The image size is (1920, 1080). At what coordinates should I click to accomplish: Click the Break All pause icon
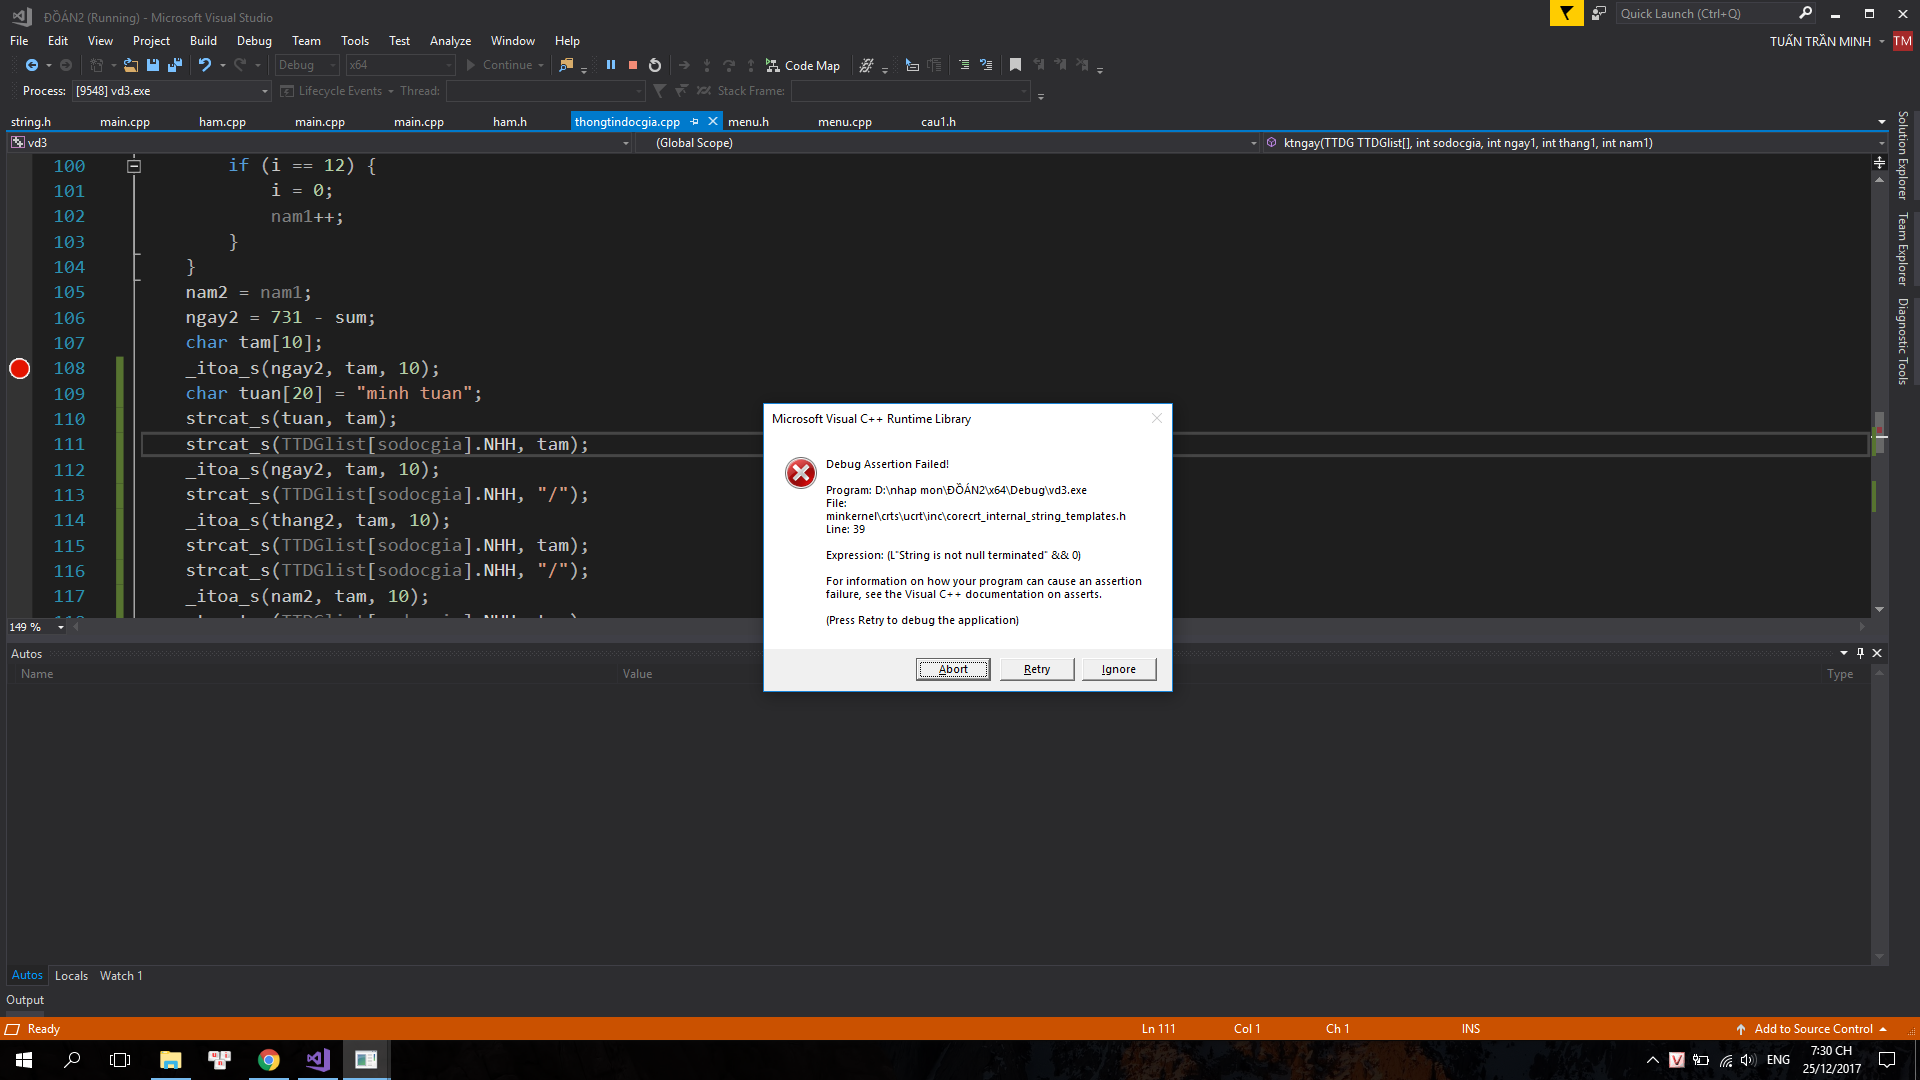coord(611,65)
